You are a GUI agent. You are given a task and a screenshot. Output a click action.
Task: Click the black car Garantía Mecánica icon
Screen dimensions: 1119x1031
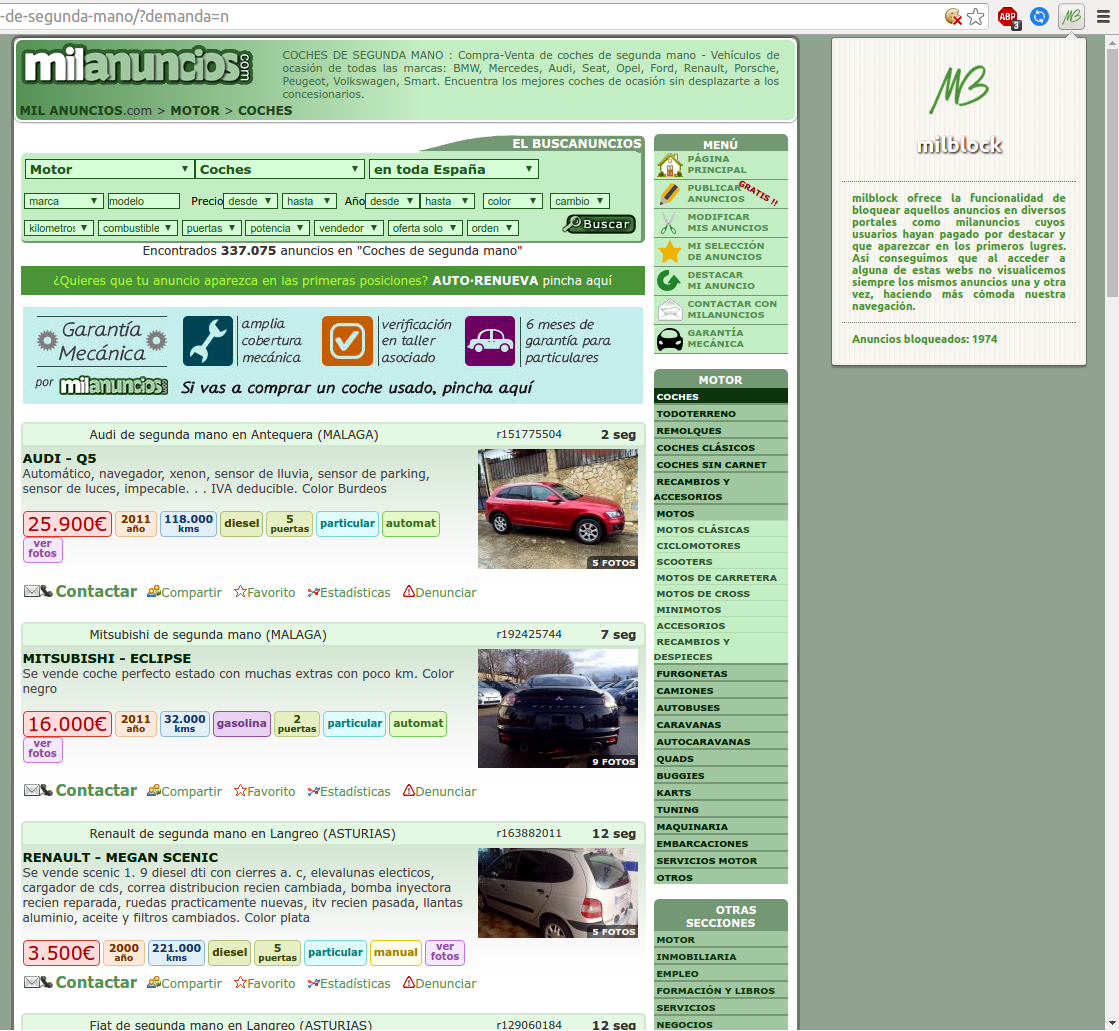pos(669,339)
